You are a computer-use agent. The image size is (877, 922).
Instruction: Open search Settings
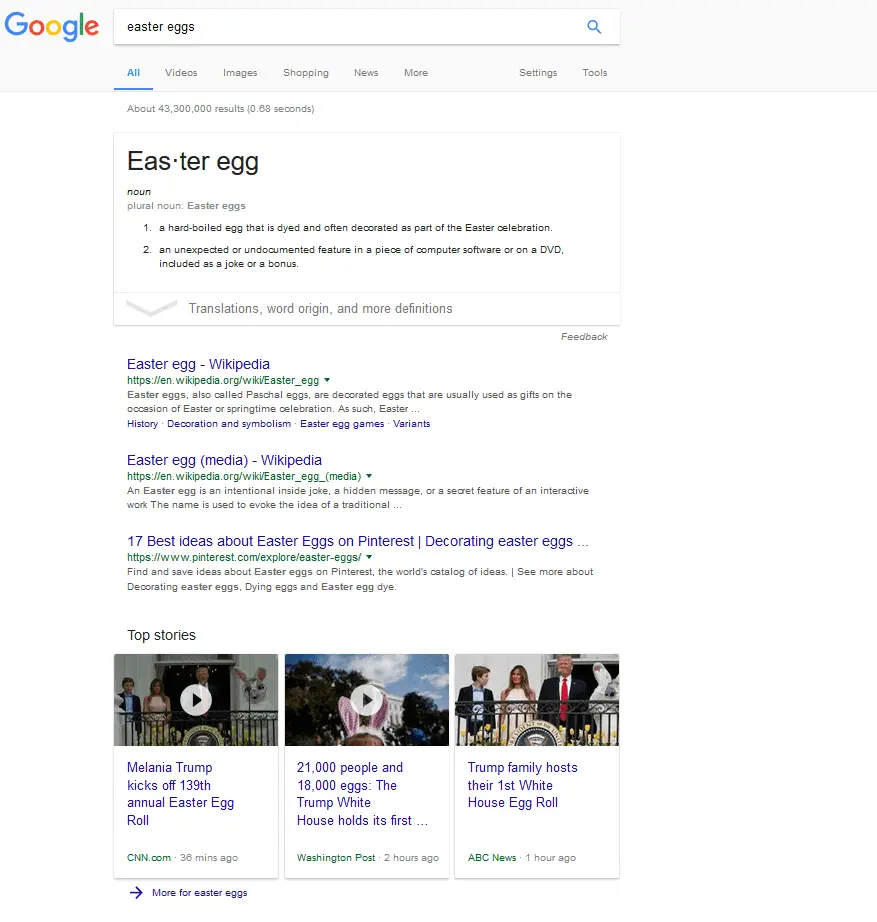coord(538,73)
